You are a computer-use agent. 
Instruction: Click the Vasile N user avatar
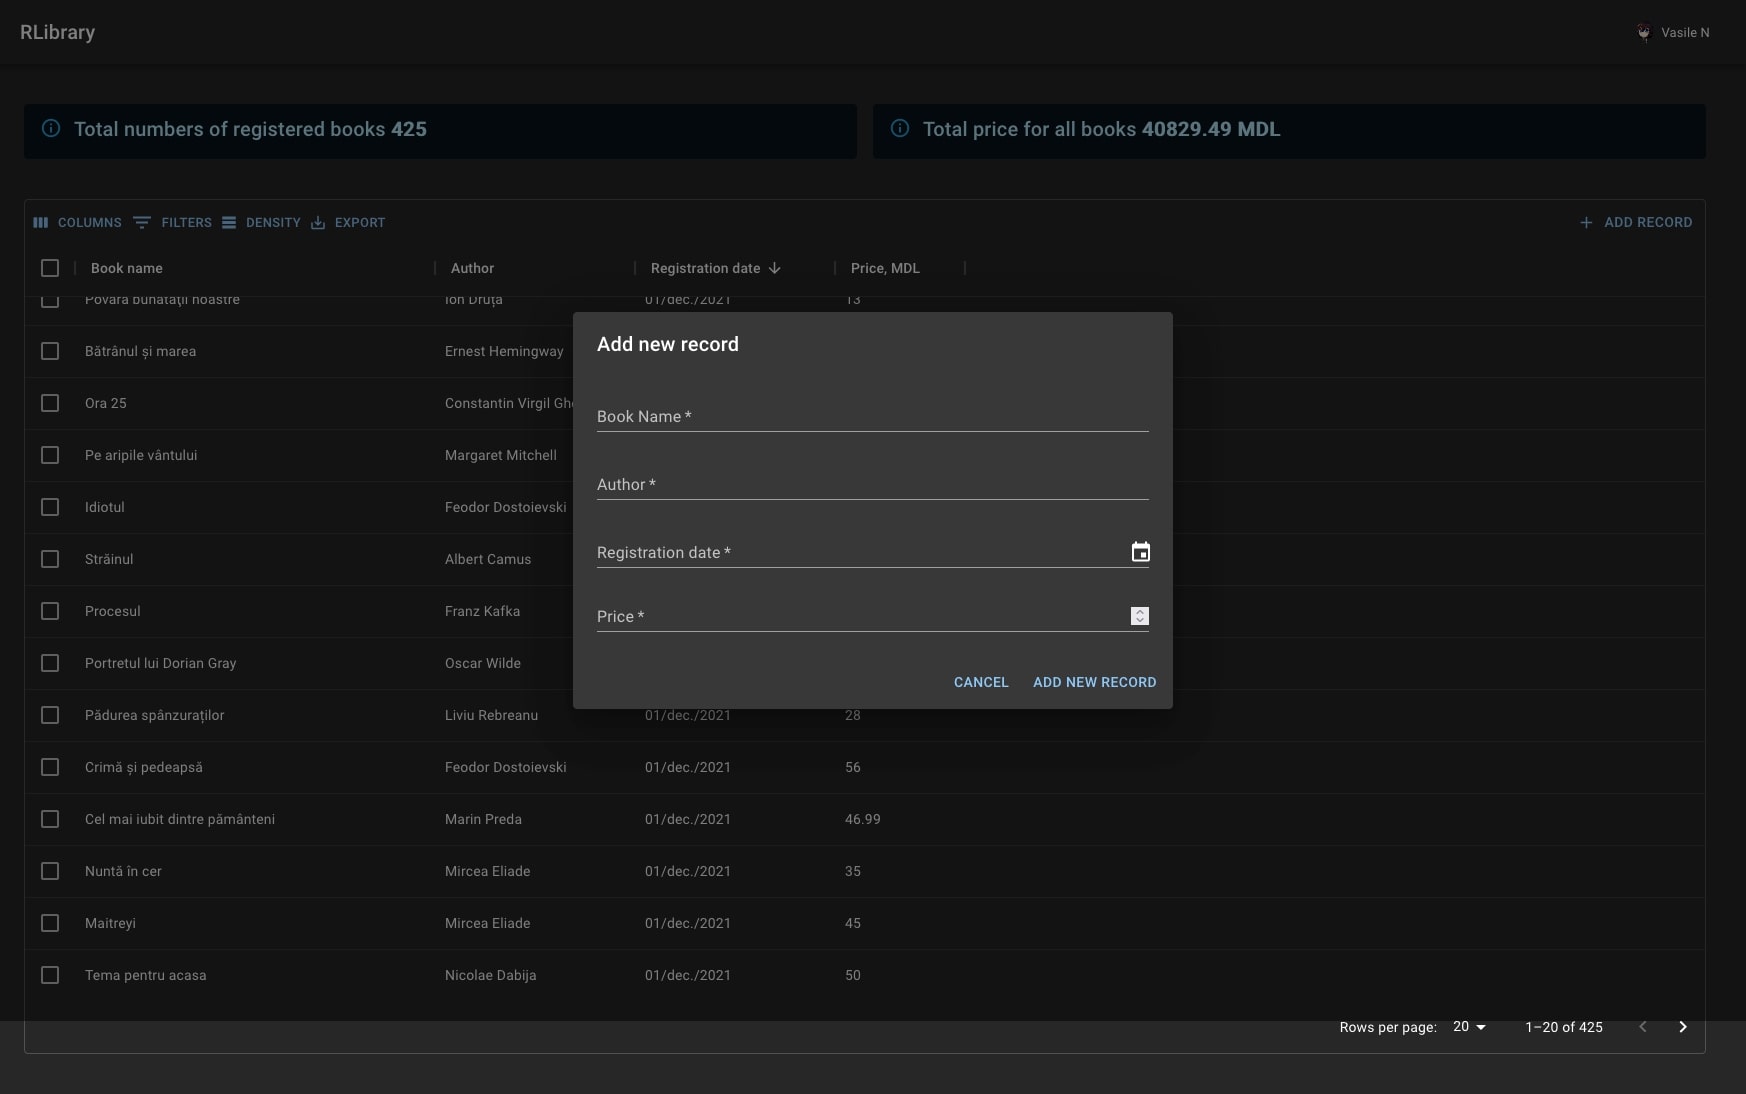tap(1644, 33)
